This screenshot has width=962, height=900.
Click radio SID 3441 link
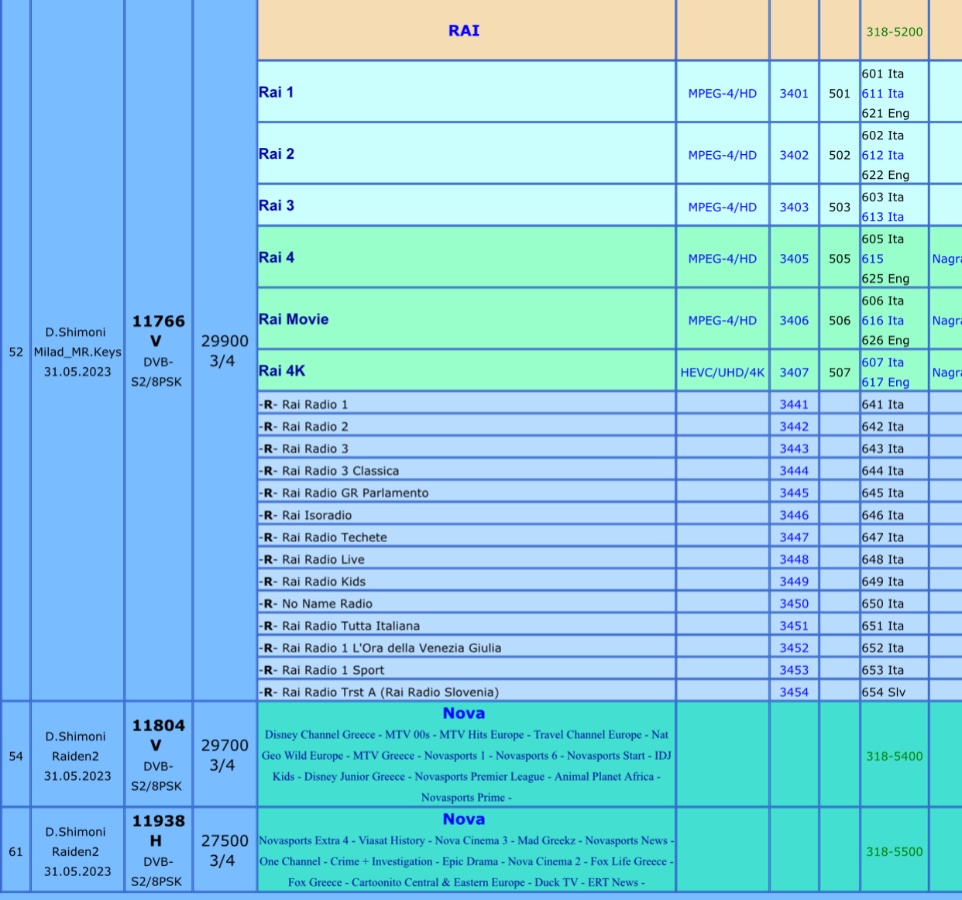[794, 404]
